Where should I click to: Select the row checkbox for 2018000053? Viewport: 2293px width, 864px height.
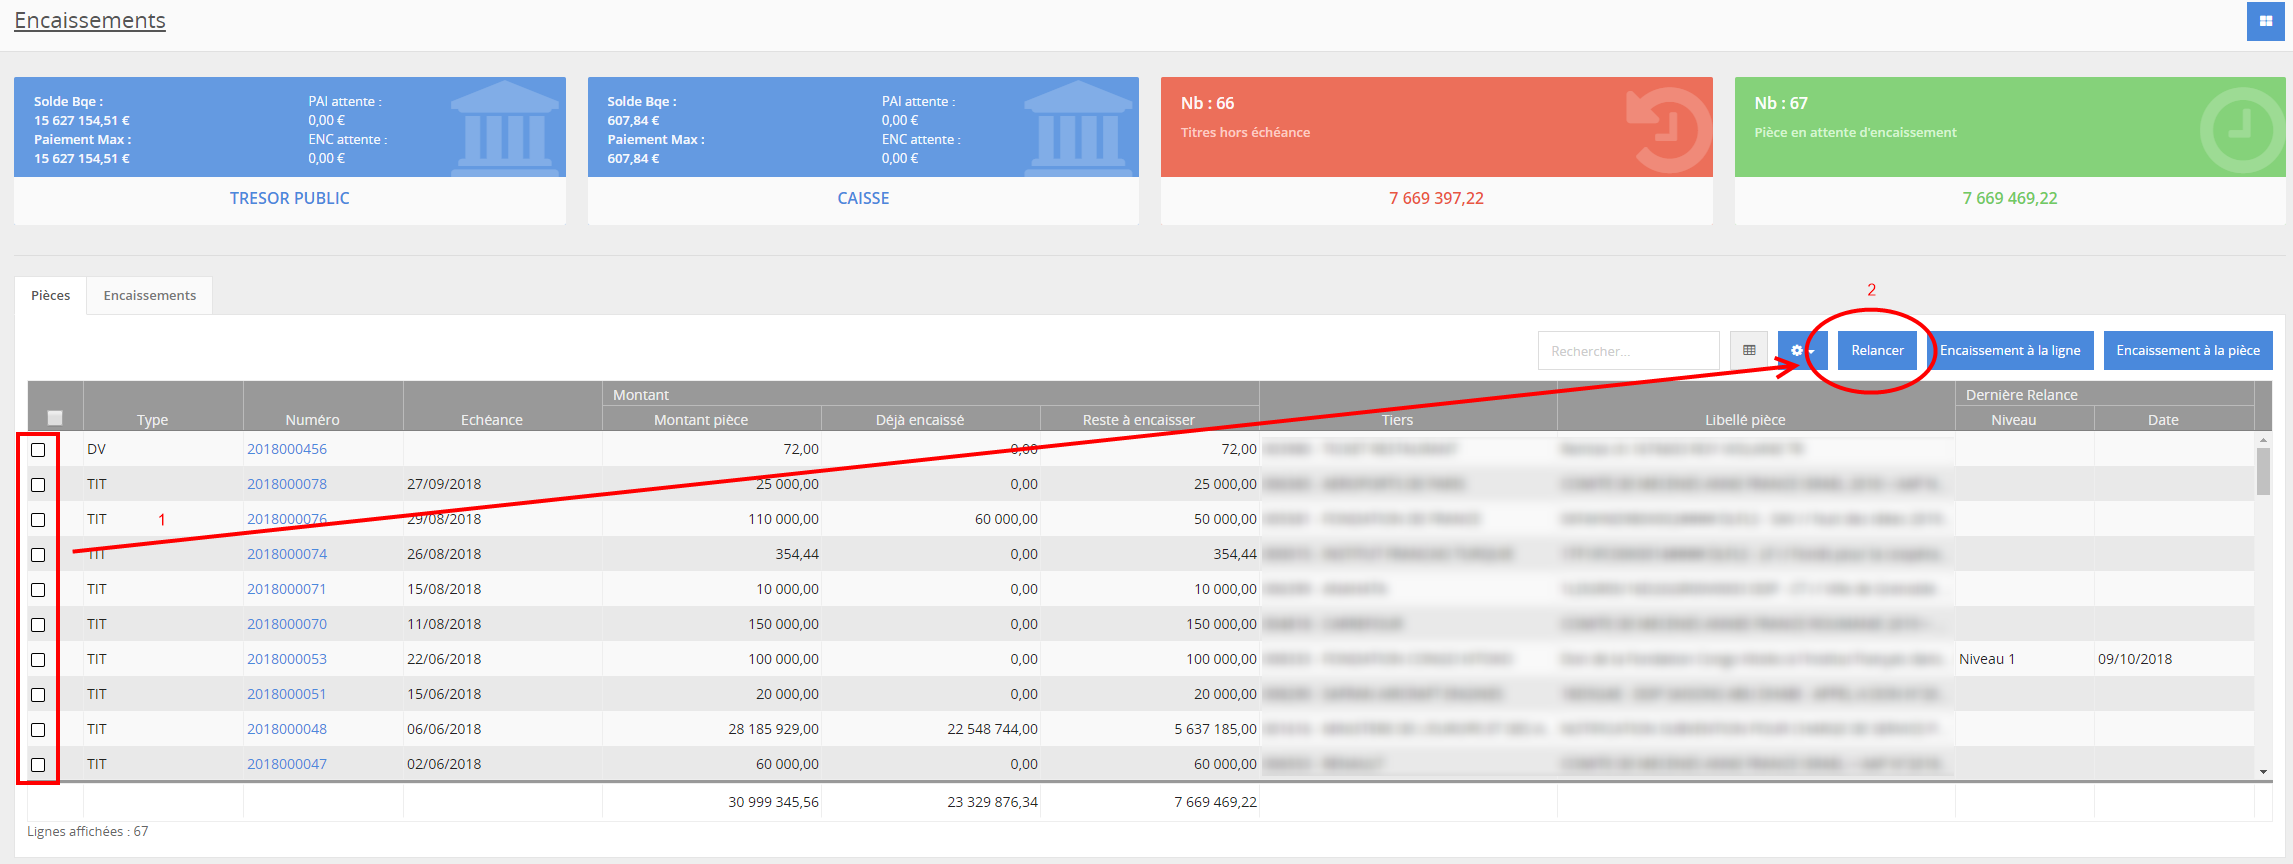tap(38, 660)
